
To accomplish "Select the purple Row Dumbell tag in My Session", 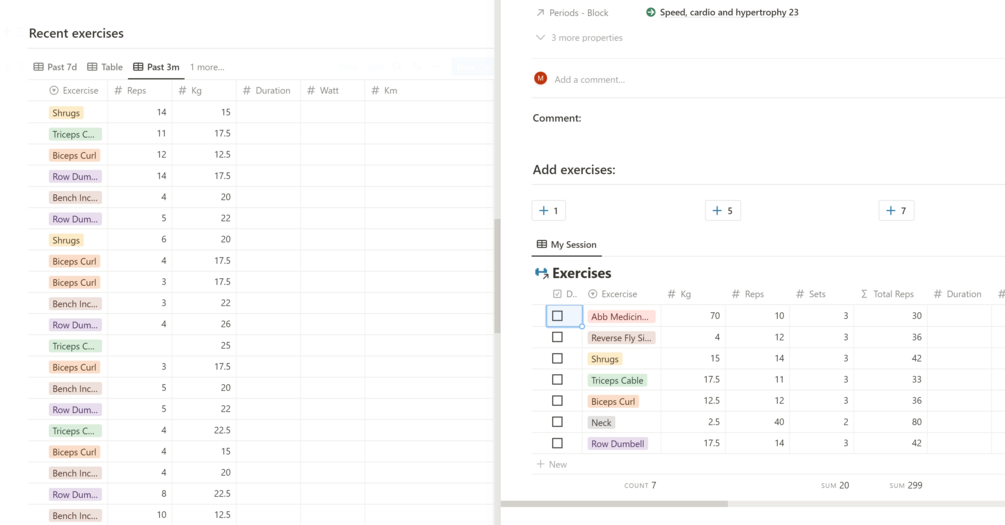I will [618, 444].
